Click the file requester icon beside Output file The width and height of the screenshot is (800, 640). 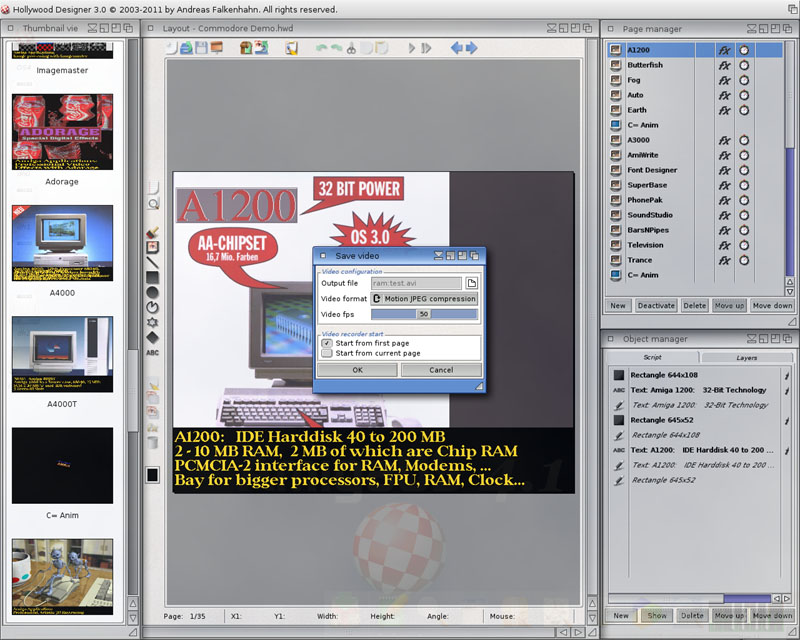coord(471,283)
